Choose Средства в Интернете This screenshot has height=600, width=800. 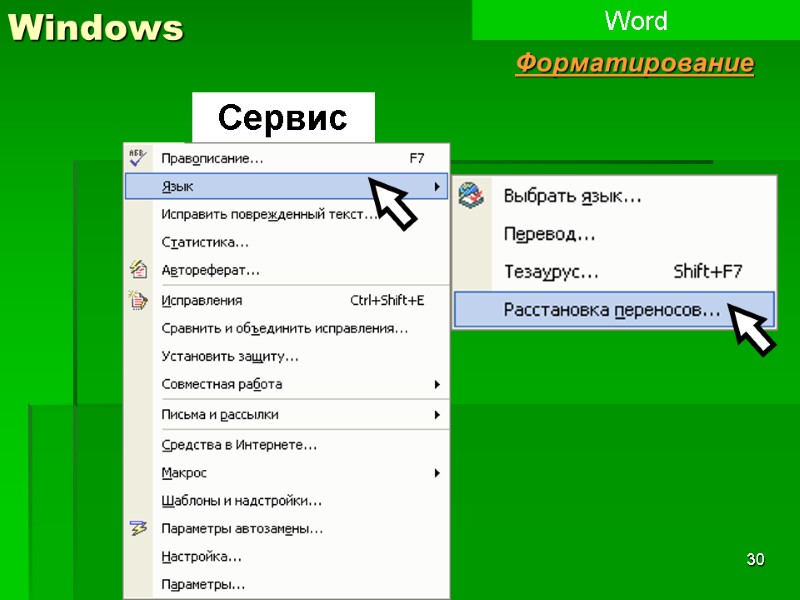click(287, 445)
